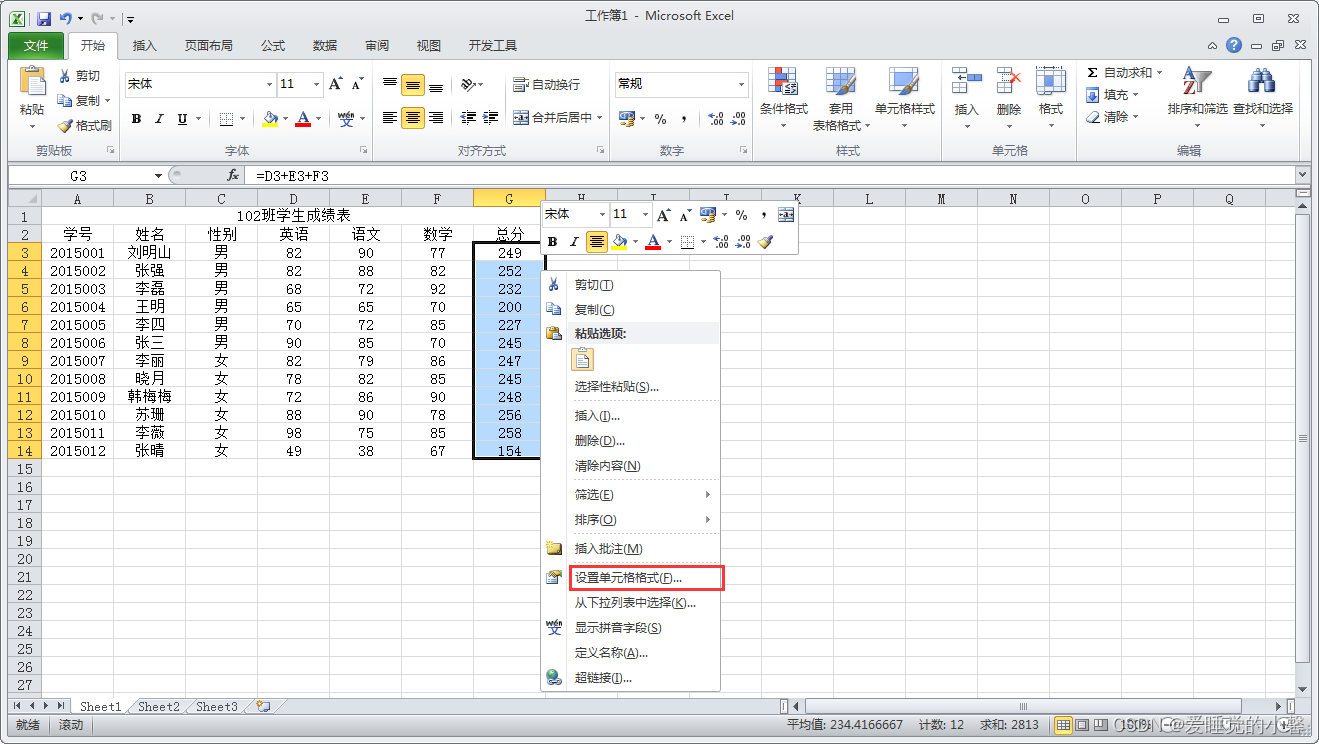Toggle bold in ribbon font group
This screenshot has height=744, width=1319.
click(x=137, y=119)
